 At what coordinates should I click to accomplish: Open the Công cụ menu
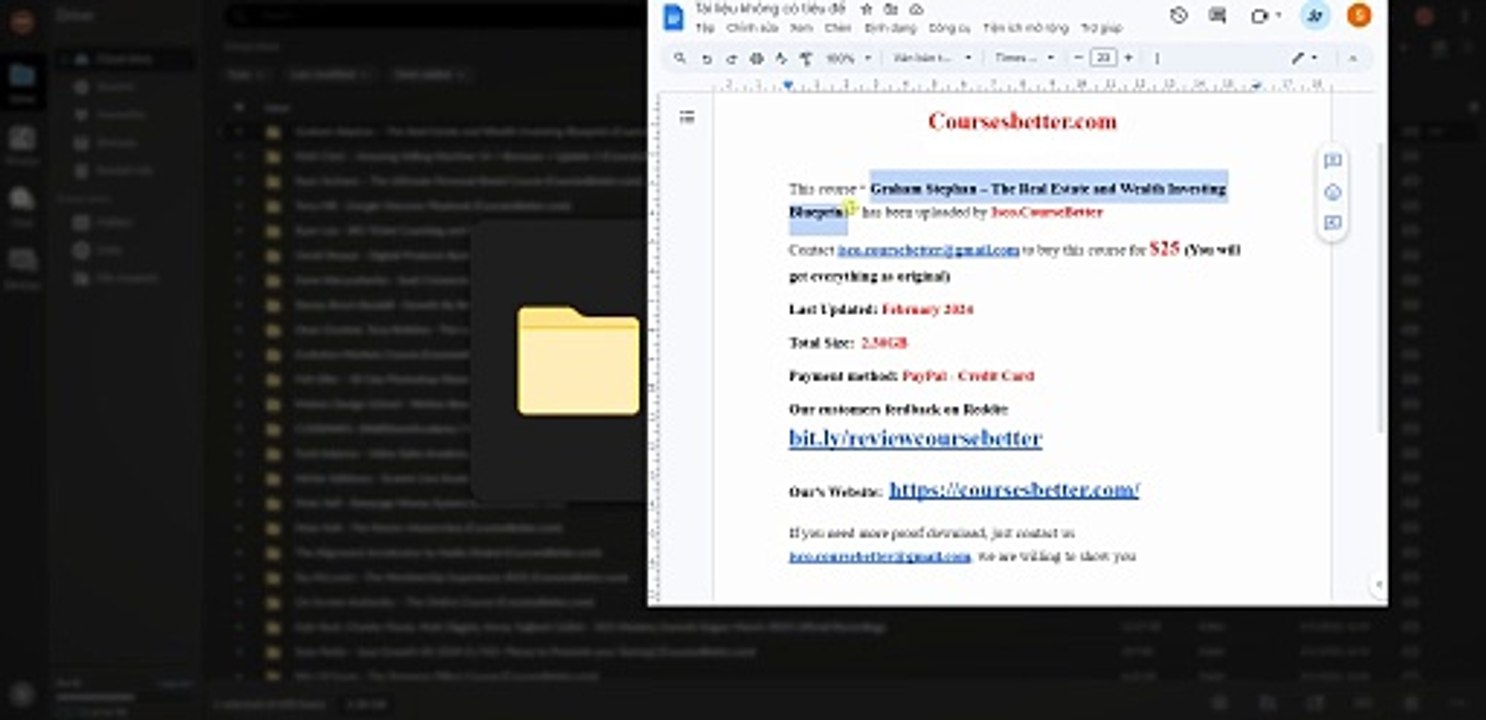(949, 28)
